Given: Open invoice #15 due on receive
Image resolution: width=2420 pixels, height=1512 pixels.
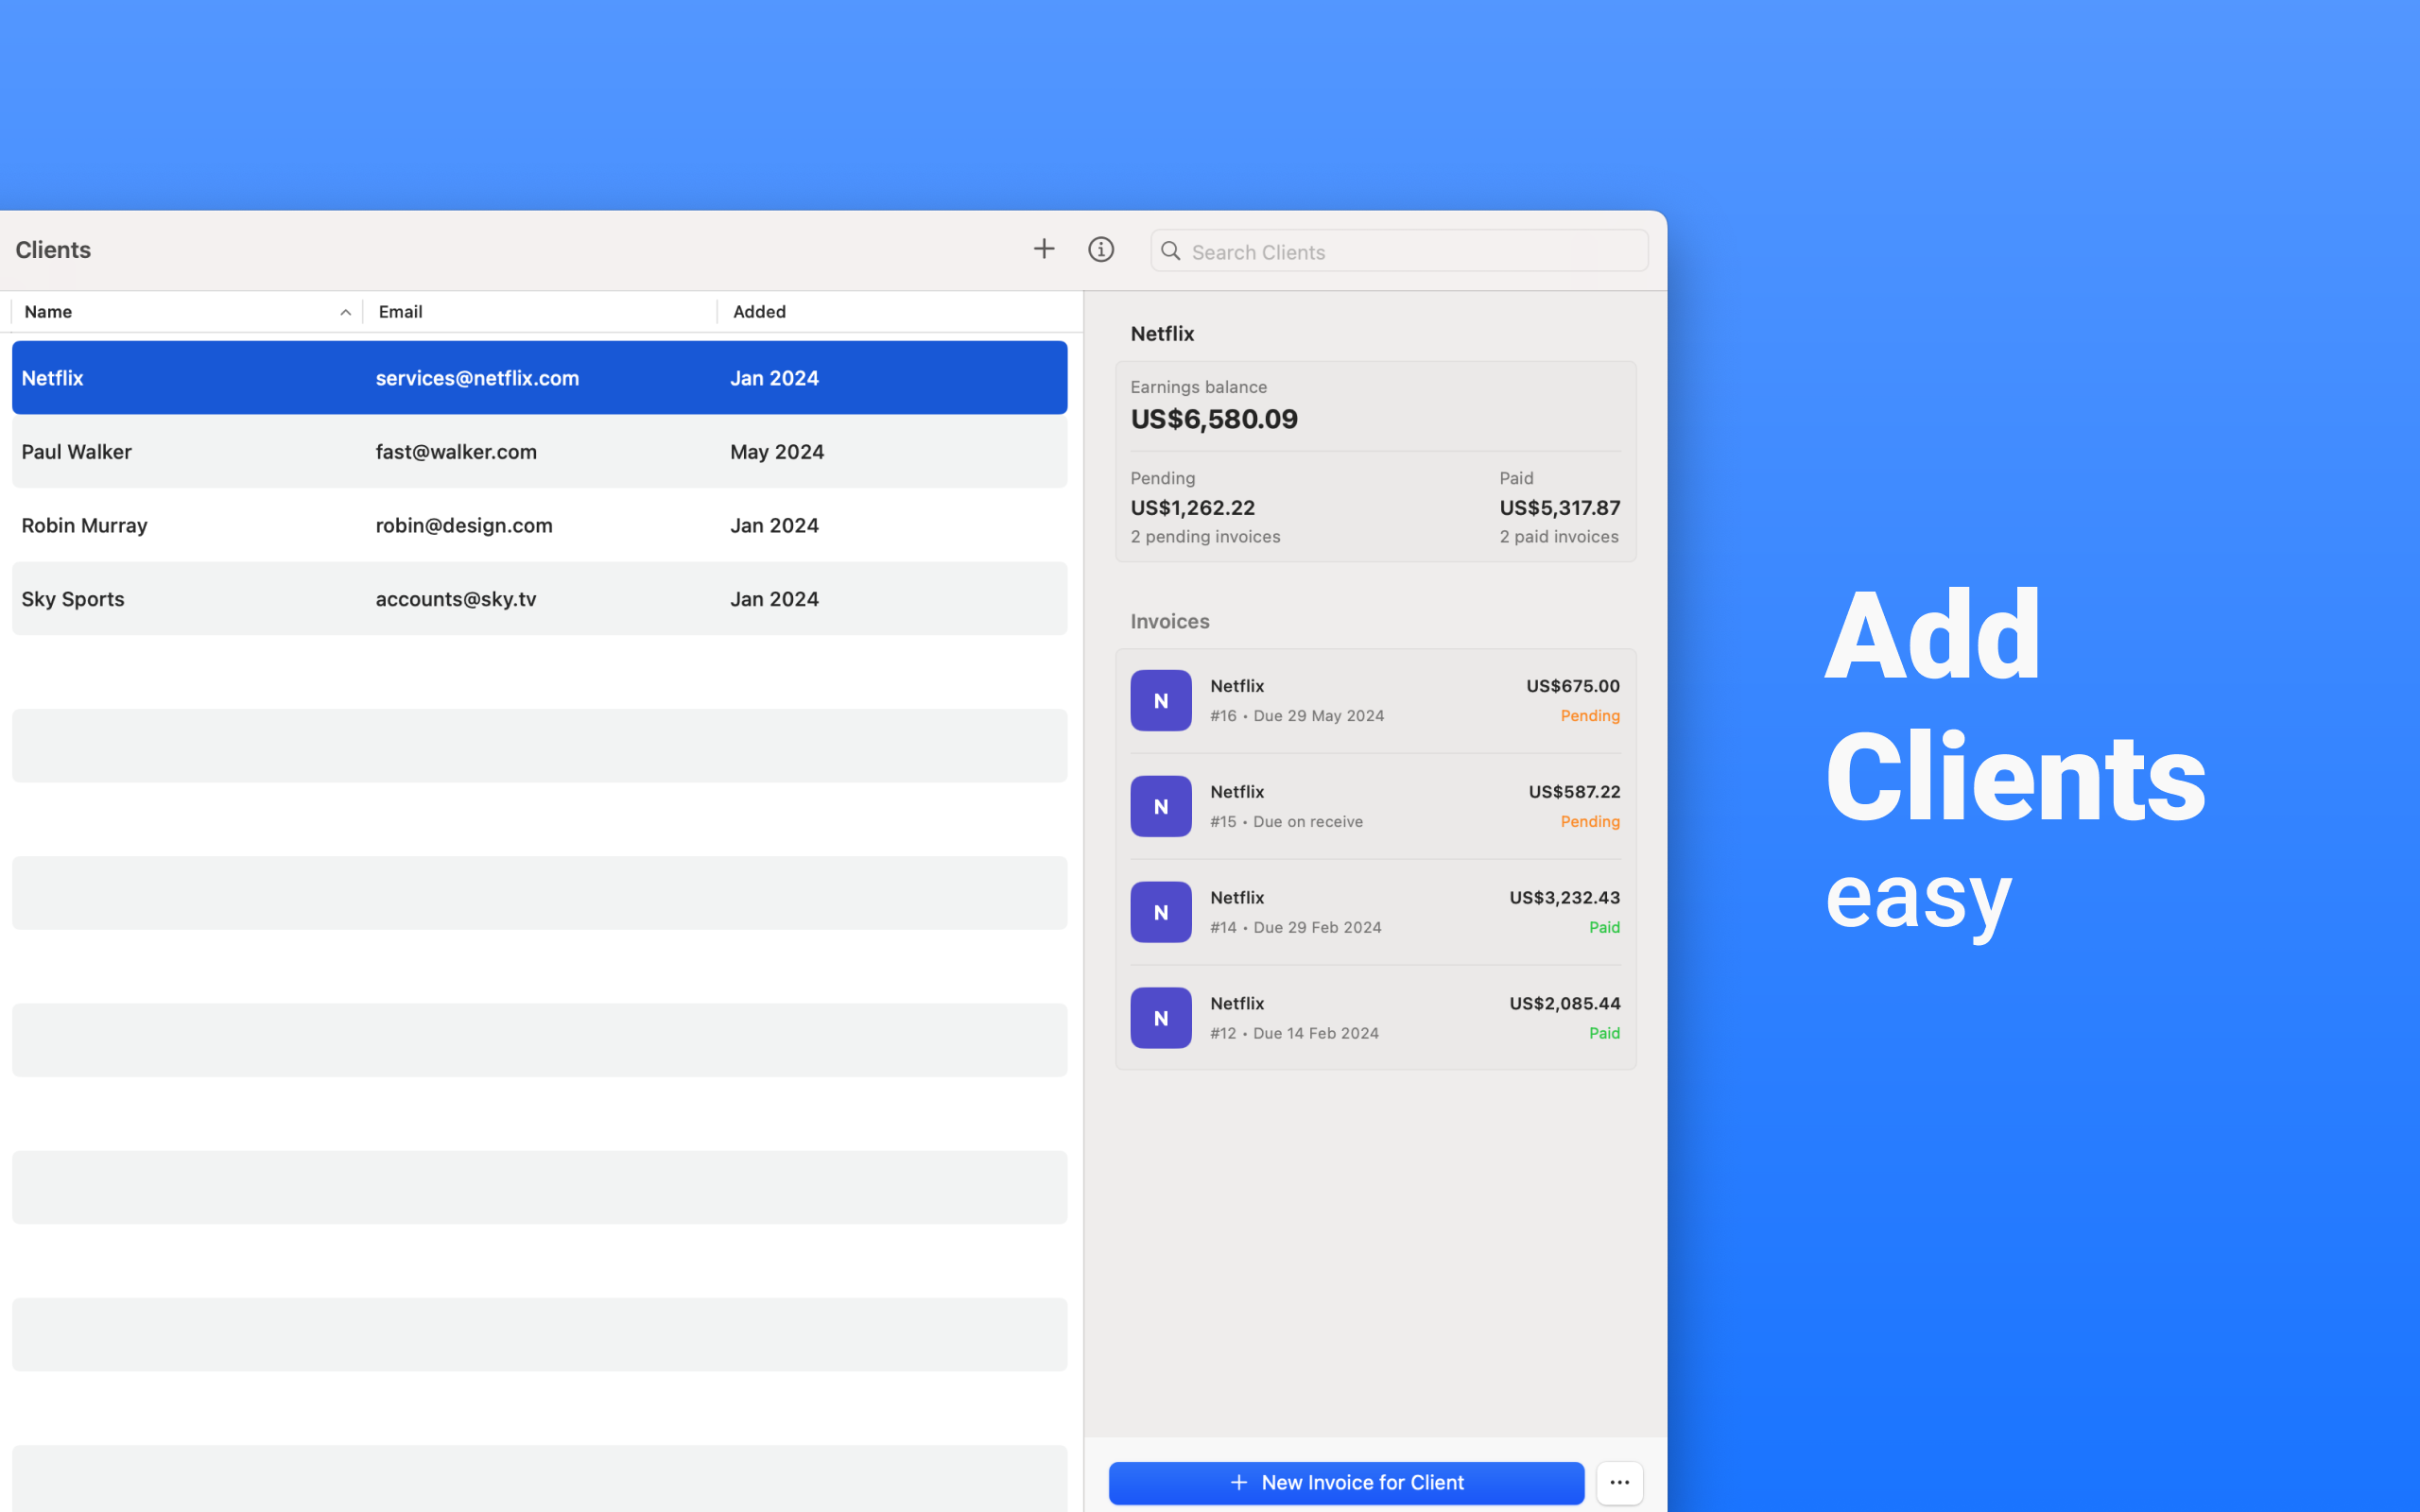Looking at the screenshot, I should click(x=1375, y=806).
